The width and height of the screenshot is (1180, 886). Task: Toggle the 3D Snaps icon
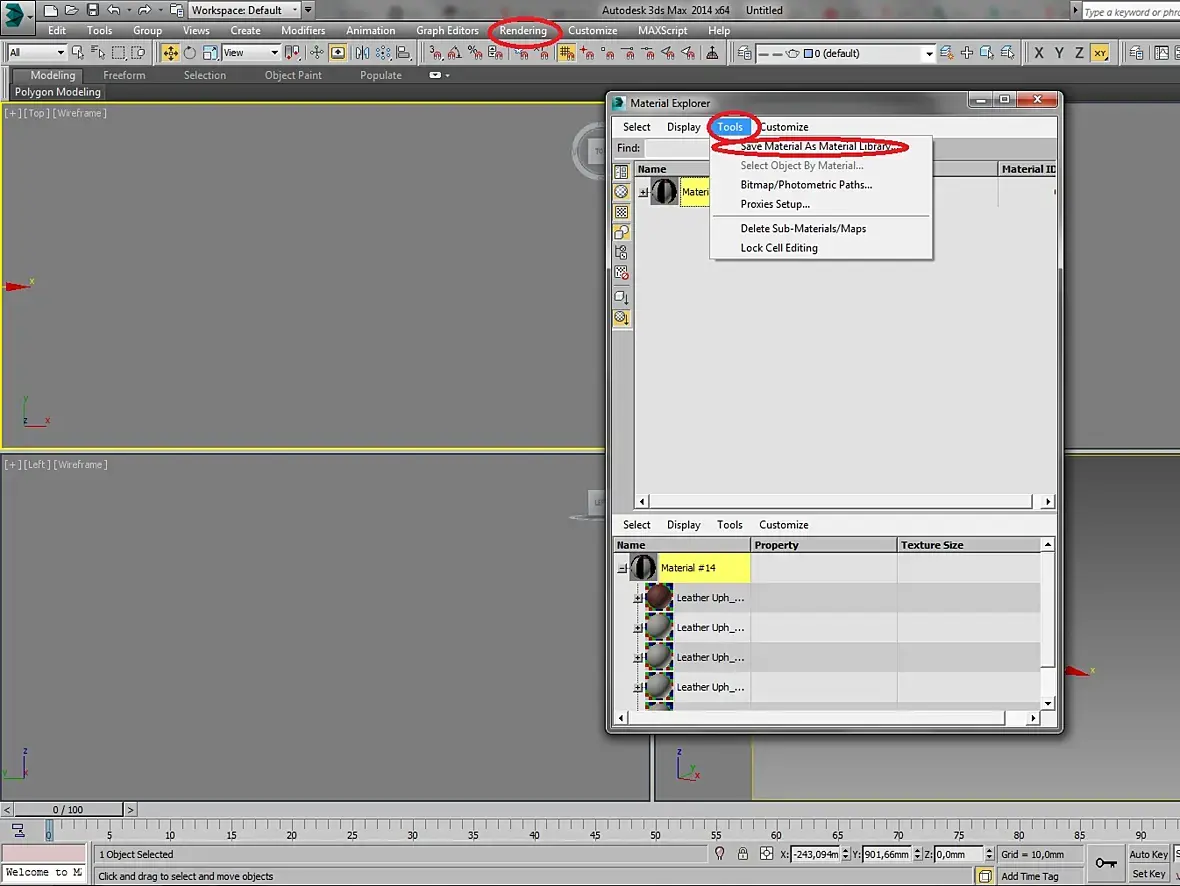point(435,53)
